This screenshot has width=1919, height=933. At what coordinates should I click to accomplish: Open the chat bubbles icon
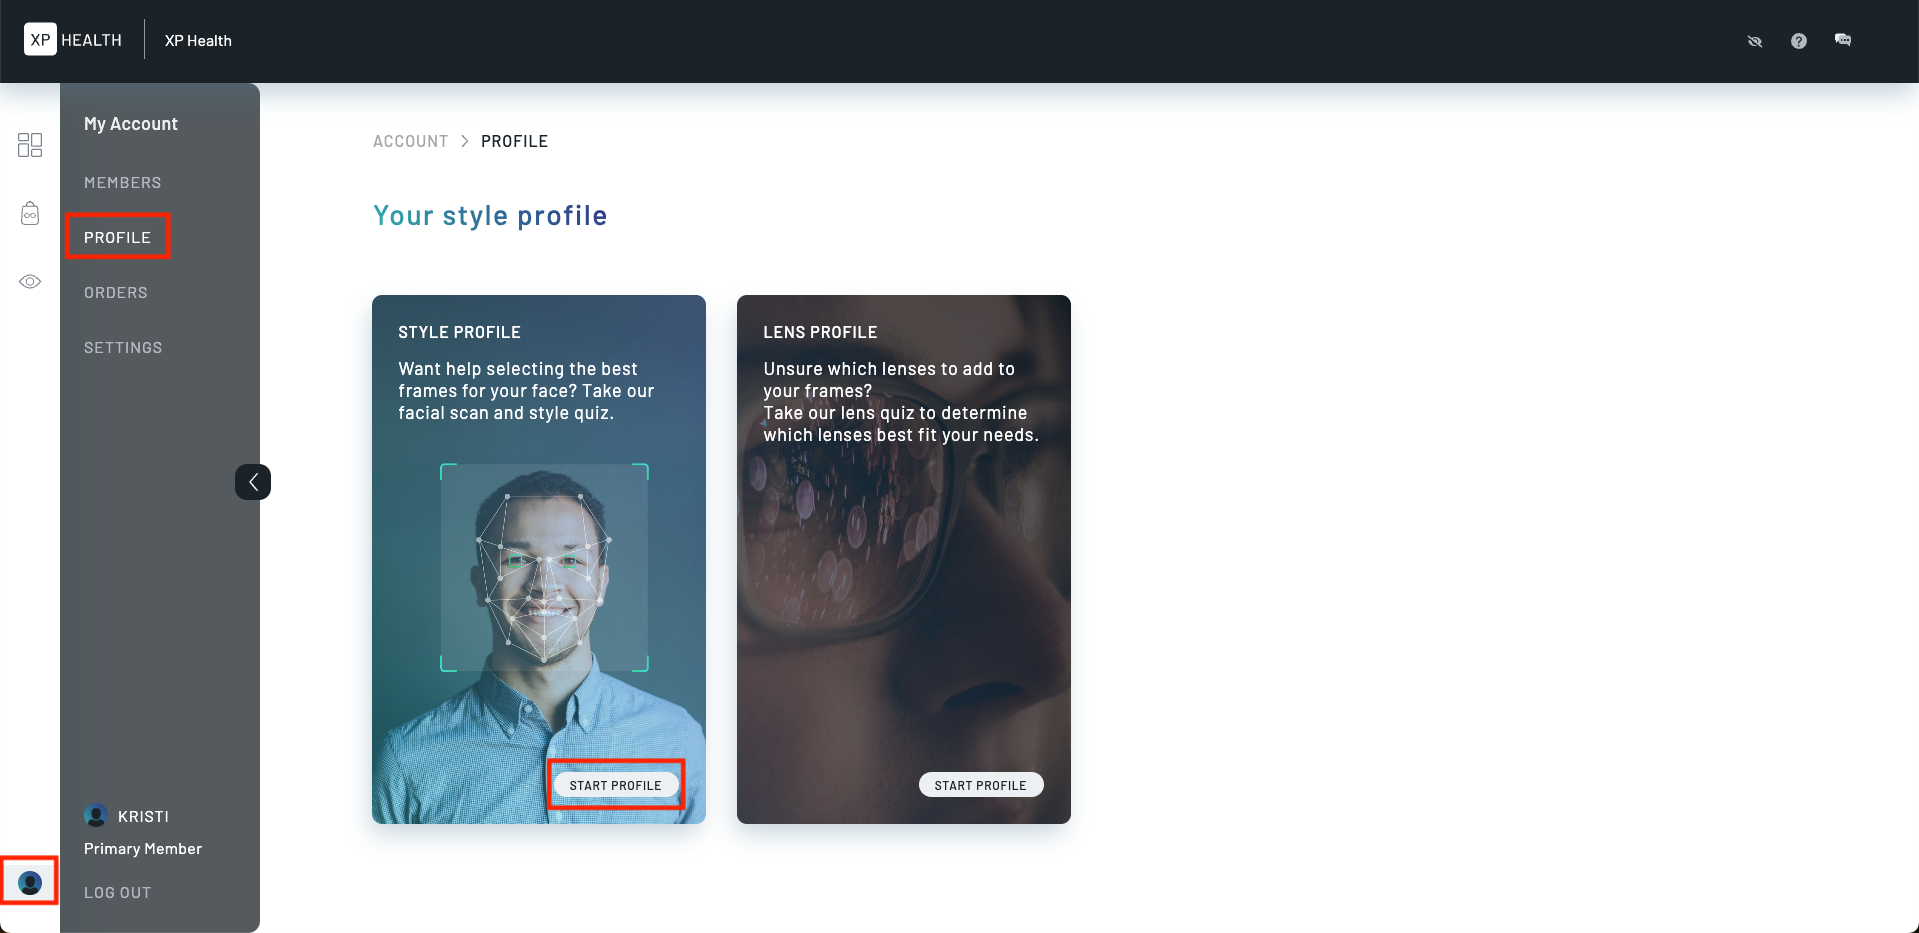coord(1843,40)
